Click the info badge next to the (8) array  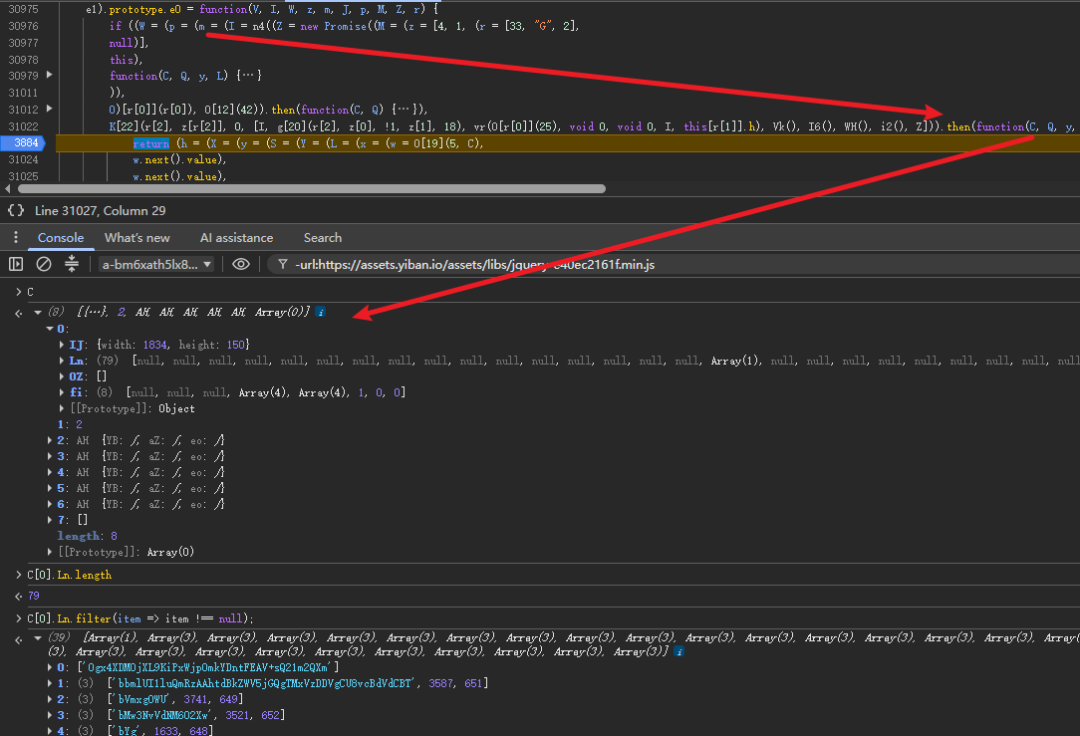(x=320, y=312)
